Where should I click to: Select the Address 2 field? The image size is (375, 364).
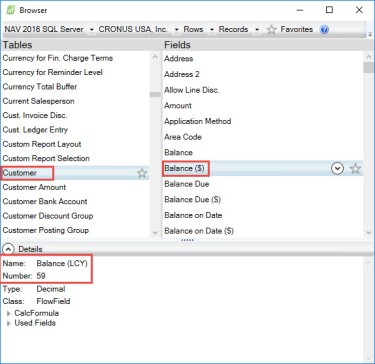coord(182,74)
